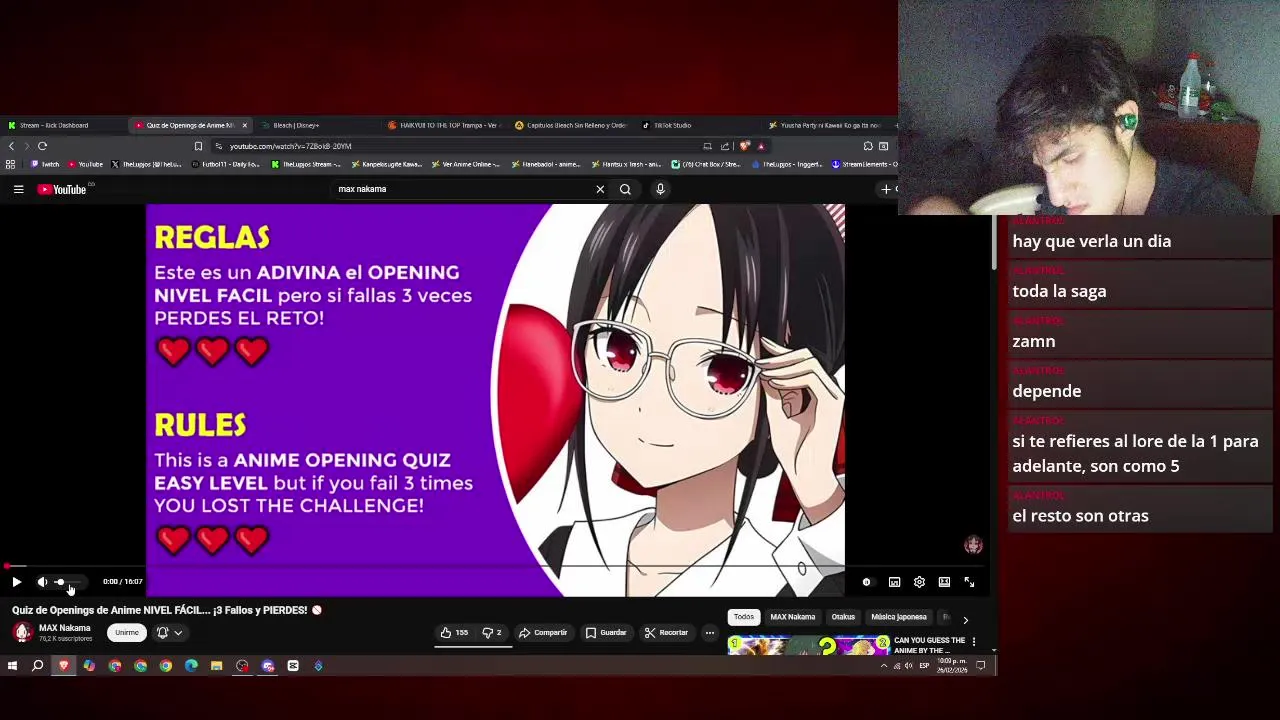Select the Música japonesa filter chip
This screenshot has width=1280, height=720.
898,617
